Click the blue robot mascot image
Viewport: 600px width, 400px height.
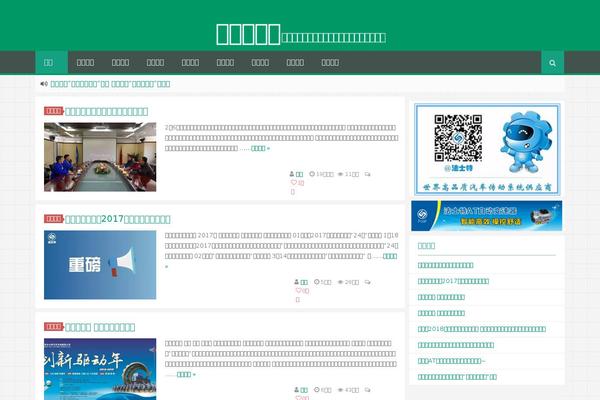(x=526, y=142)
